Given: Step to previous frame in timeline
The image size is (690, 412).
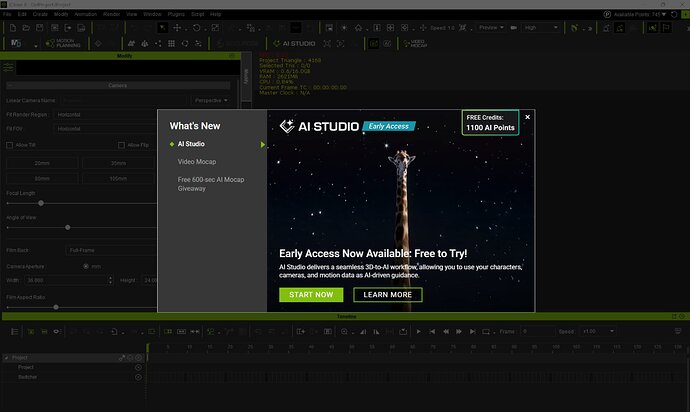Looking at the screenshot, I should tap(446, 331).
